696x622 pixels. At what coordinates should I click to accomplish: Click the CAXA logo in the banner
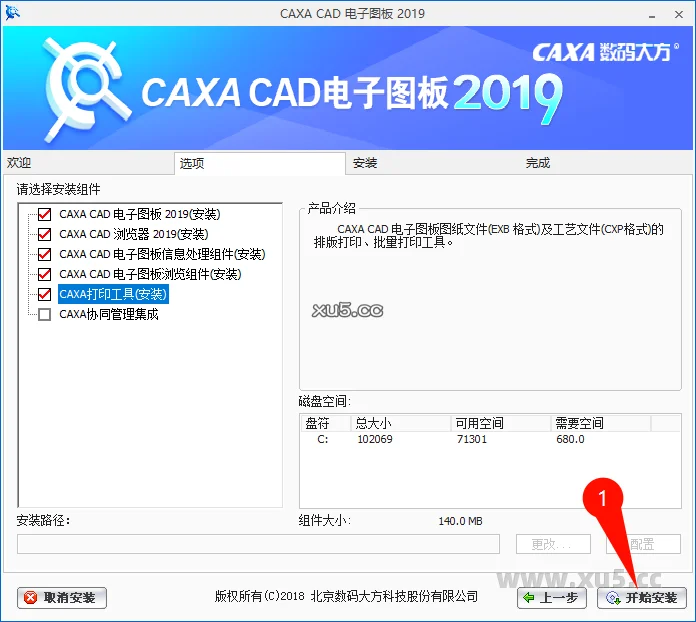point(85,88)
